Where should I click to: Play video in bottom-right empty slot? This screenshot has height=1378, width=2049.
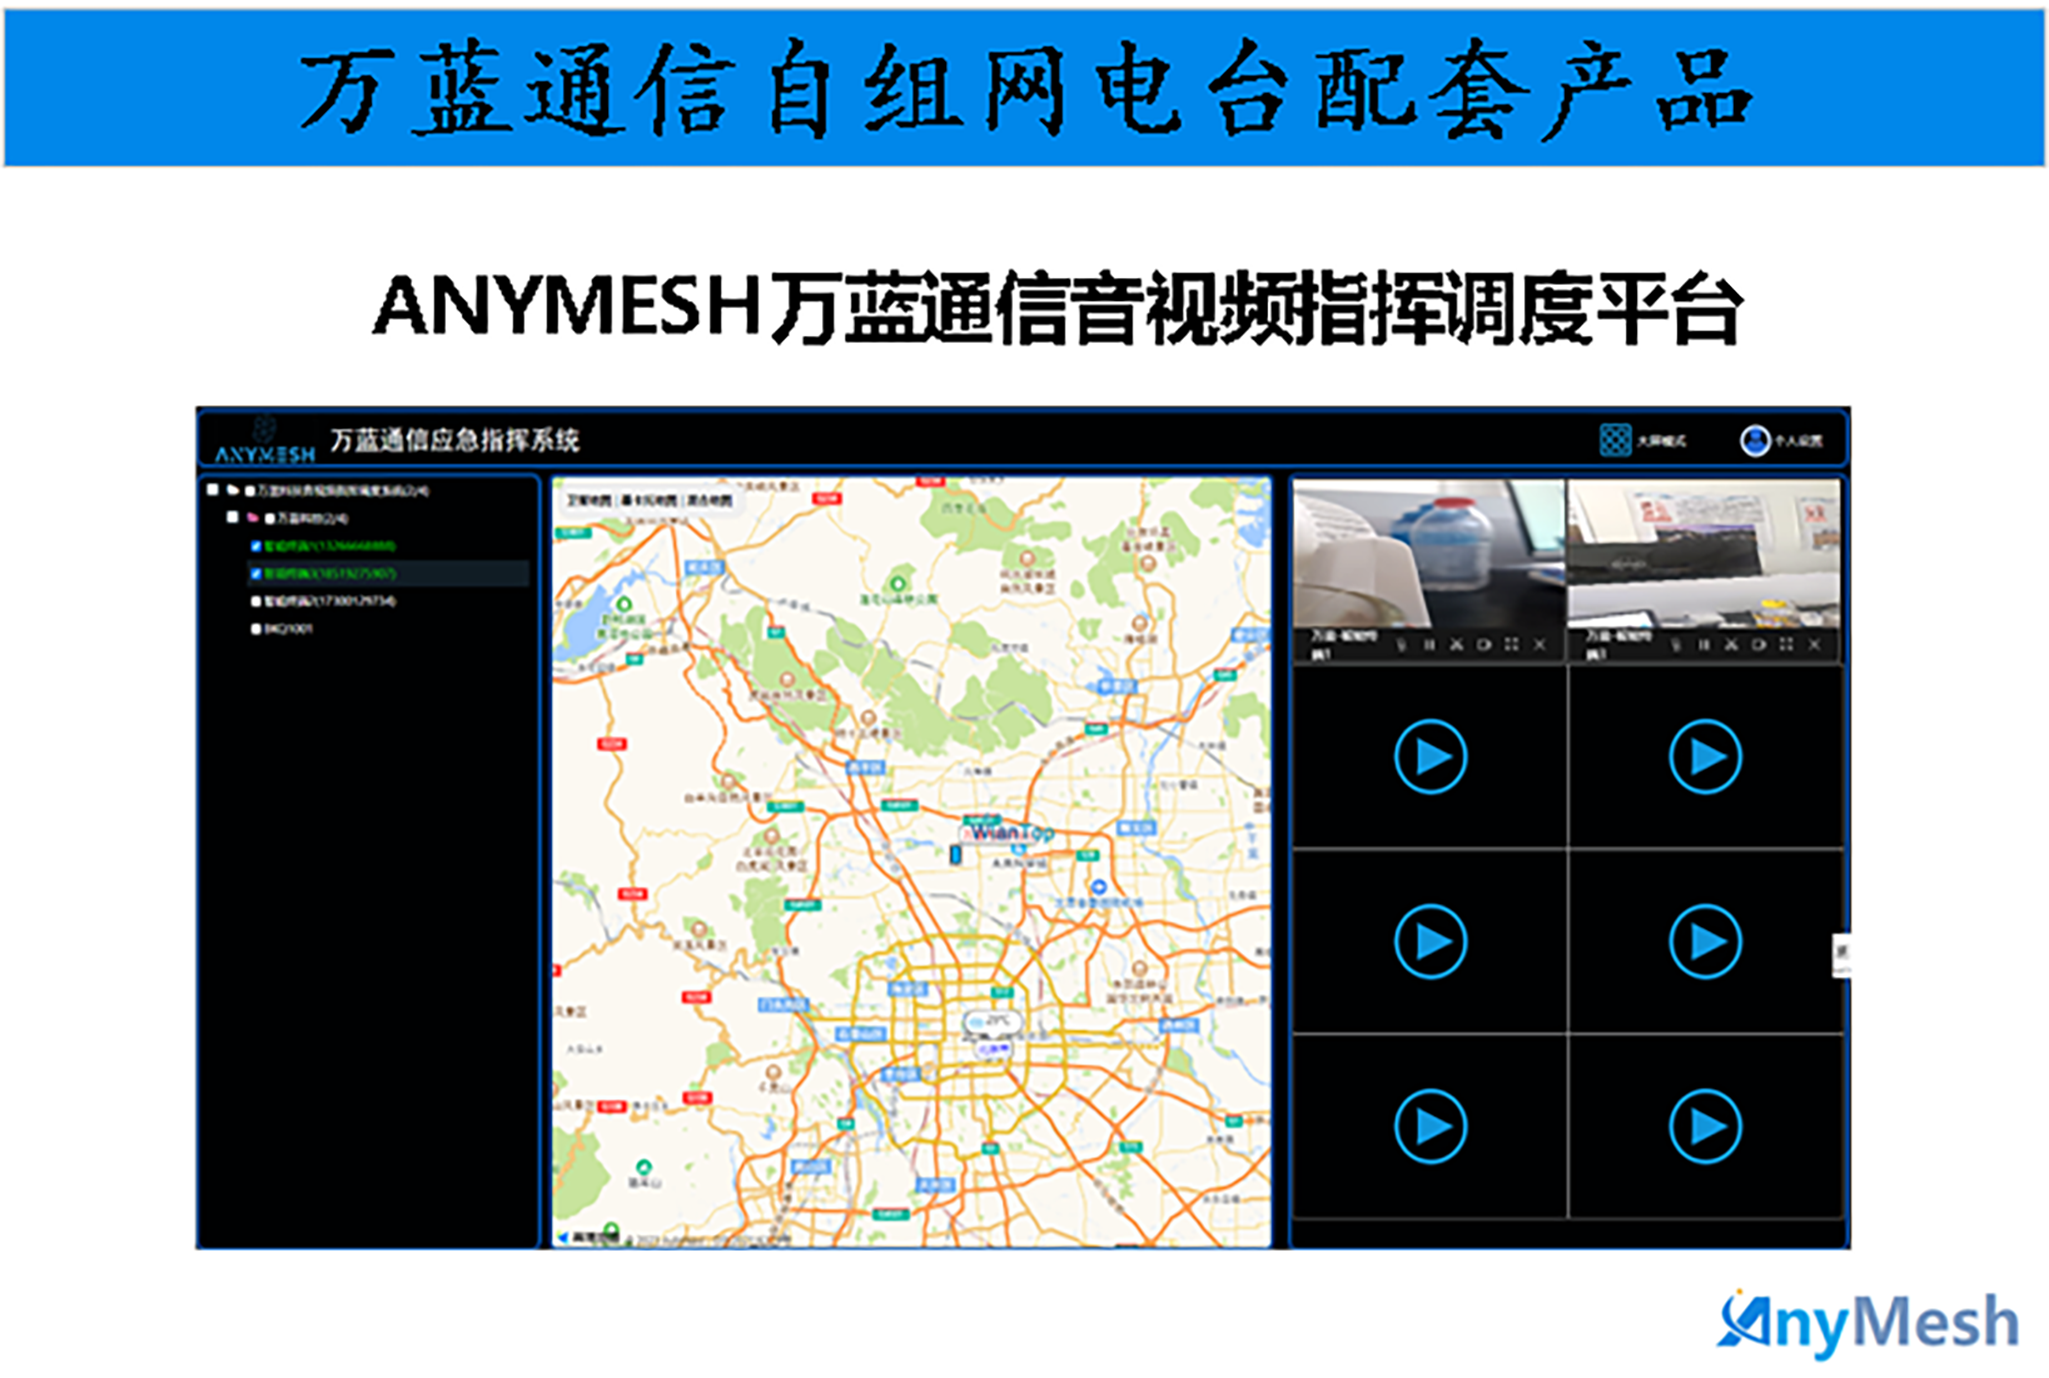pos(1705,1127)
